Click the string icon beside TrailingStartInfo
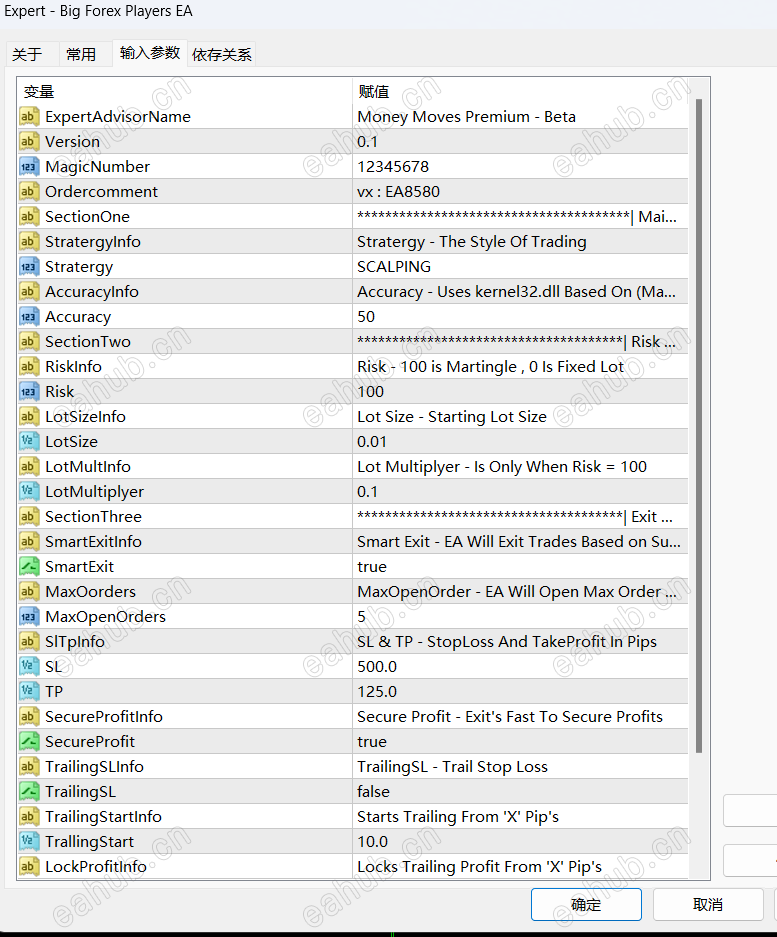 click(29, 817)
